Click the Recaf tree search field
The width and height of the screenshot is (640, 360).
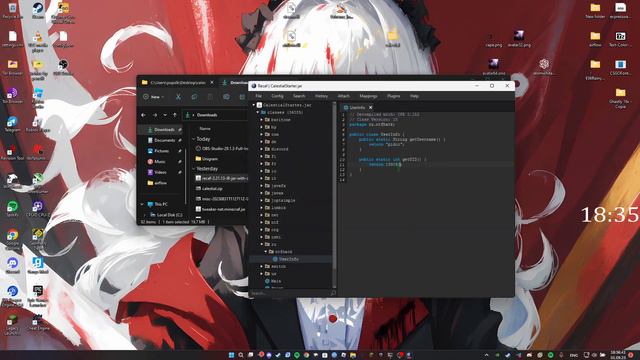tap(289, 293)
